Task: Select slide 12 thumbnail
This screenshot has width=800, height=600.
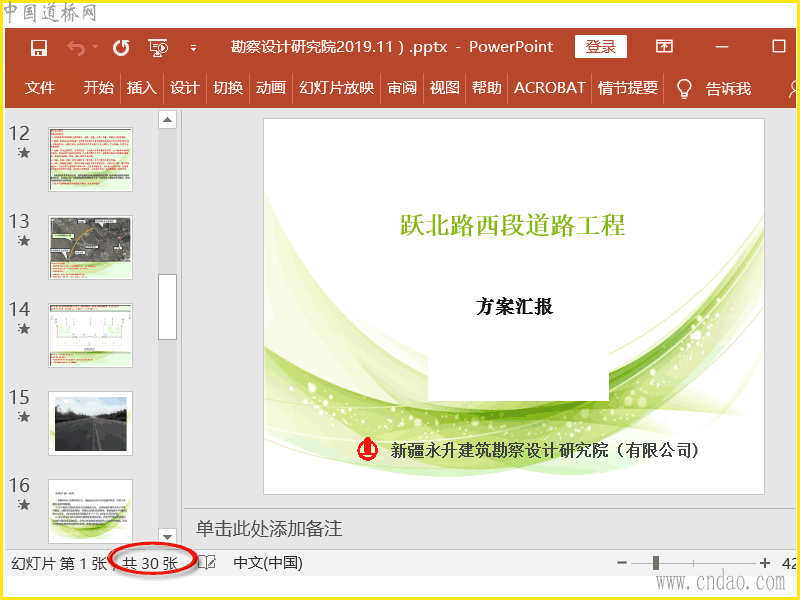Action: point(90,160)
